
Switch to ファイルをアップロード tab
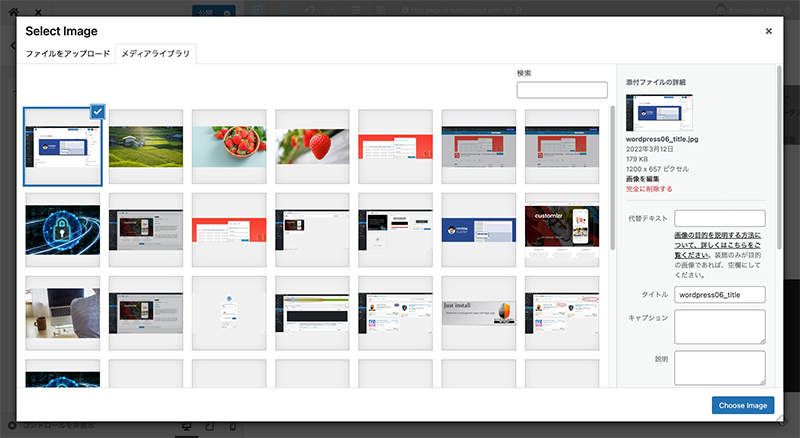pyautogui.click(x=68, y=54)
